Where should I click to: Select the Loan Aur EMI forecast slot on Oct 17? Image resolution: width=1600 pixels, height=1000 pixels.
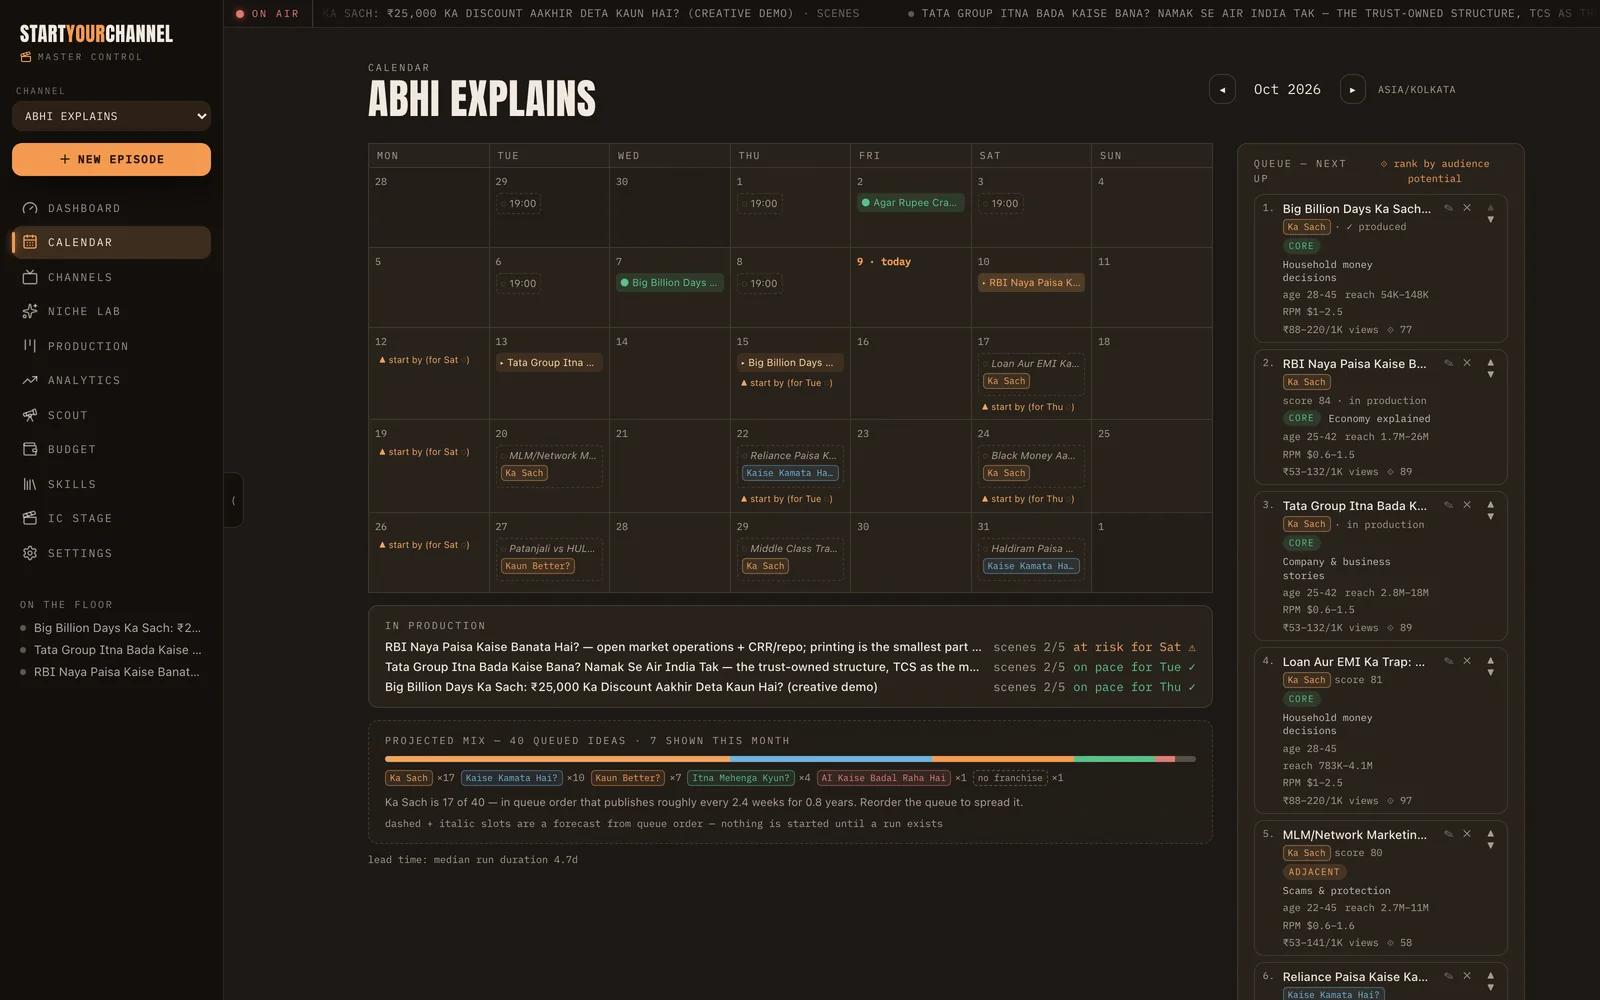(x=1031, y=372)
